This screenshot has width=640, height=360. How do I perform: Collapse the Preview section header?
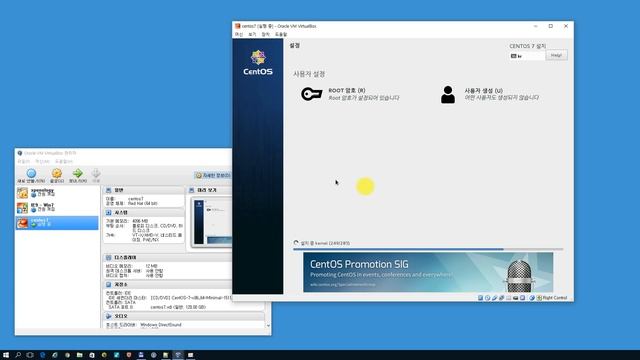click(209, 190)
